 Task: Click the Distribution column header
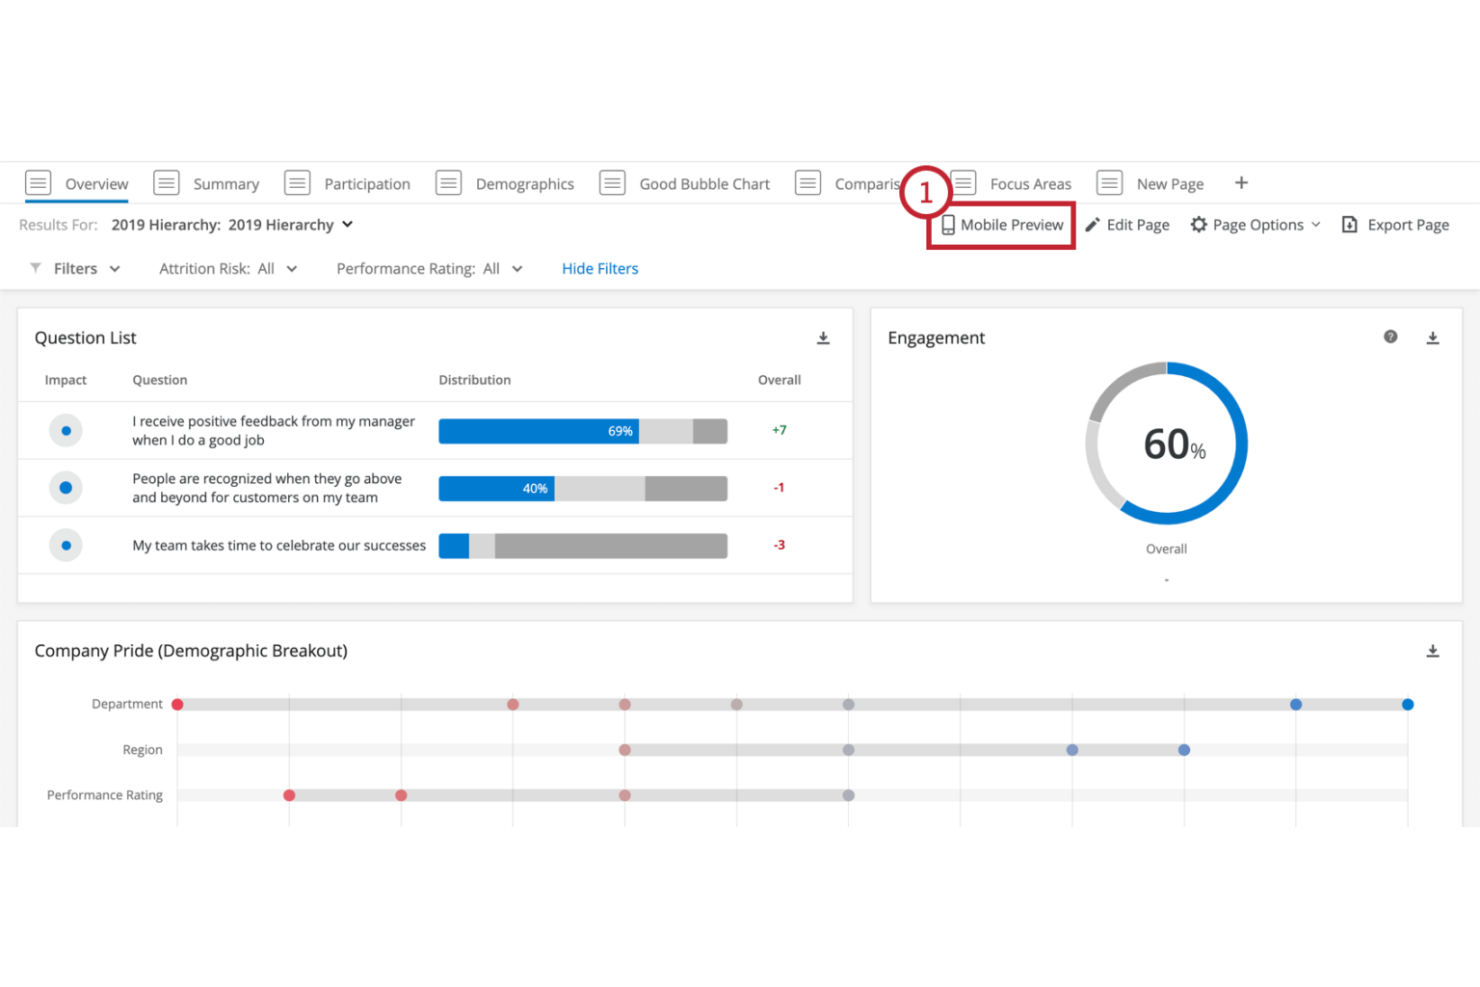[475, 380]
